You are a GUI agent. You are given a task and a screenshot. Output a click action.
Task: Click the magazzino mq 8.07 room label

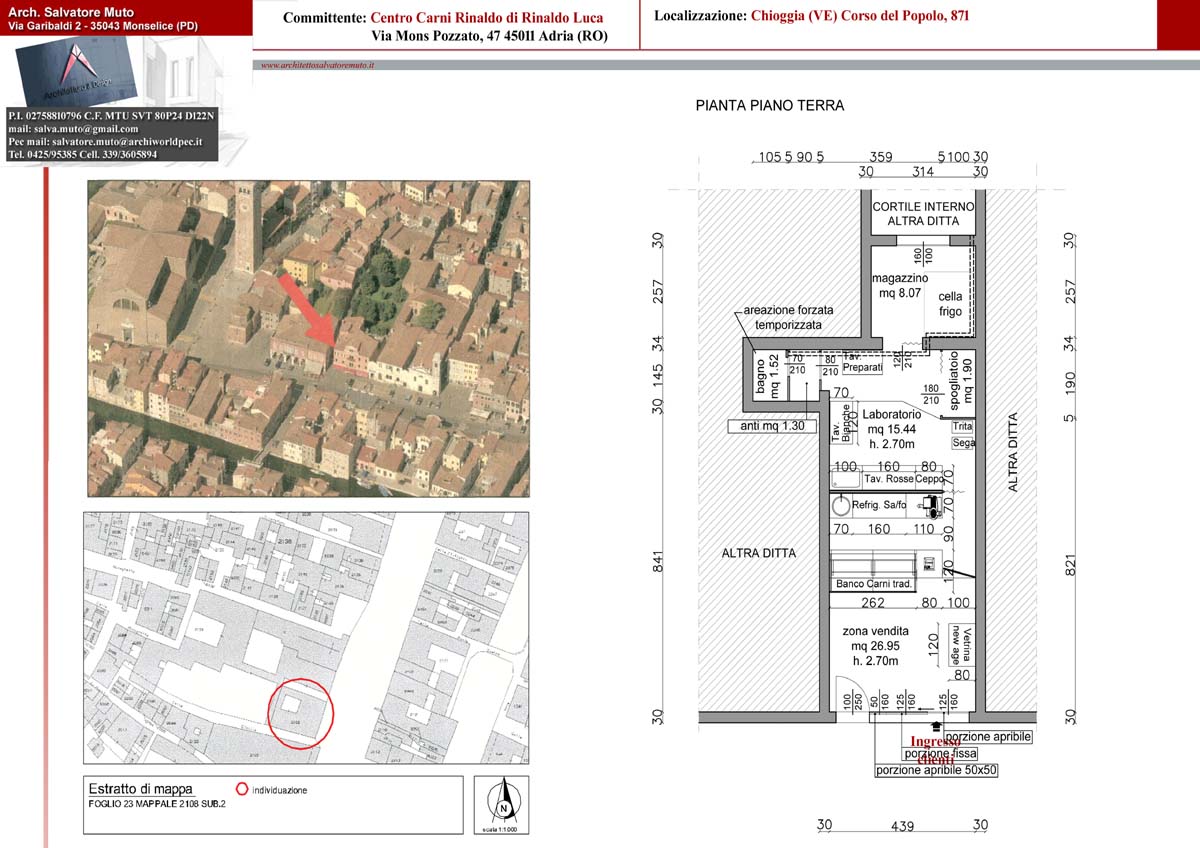(900, 285)
